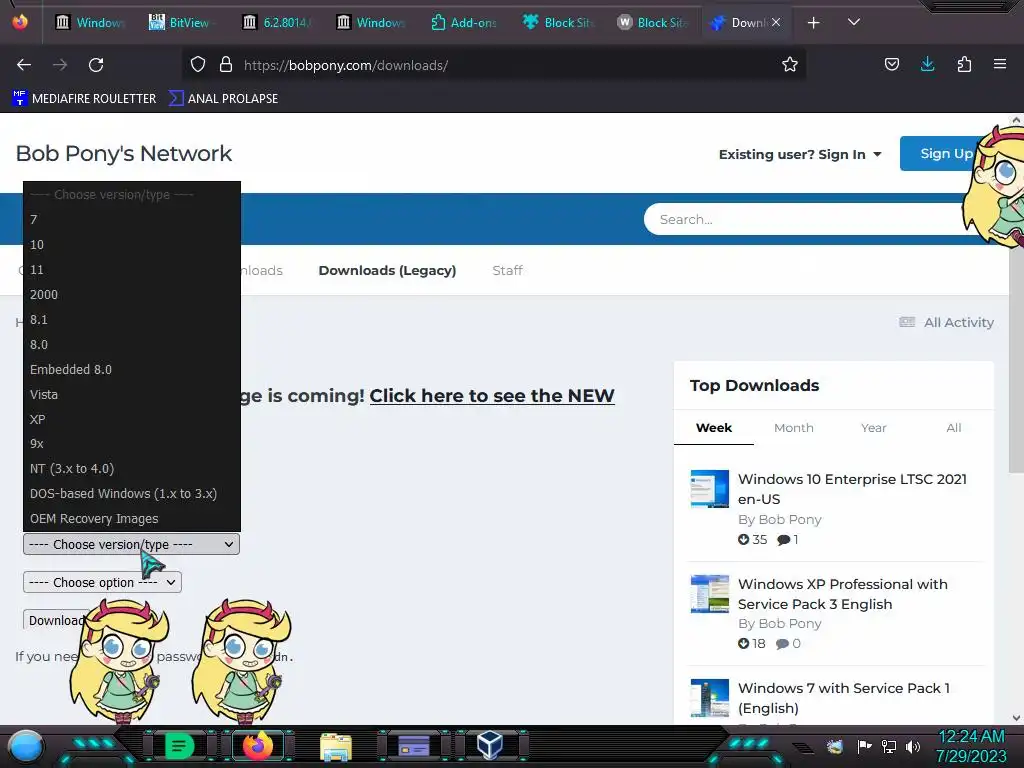
Task: Switch Top Downloads to Month tab
Action: 793,428
